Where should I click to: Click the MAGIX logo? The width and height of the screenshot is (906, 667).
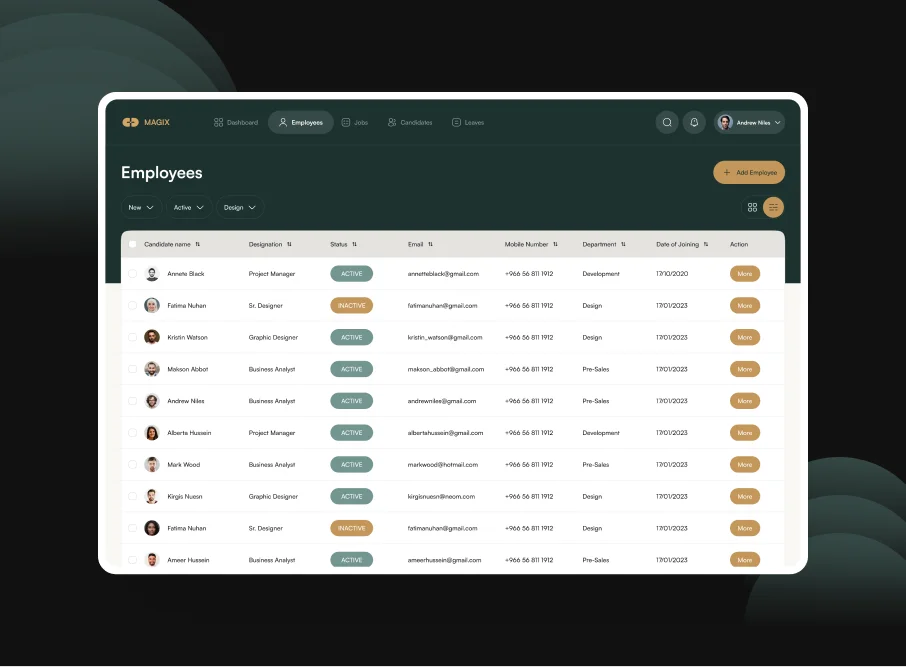click(145, 122)
